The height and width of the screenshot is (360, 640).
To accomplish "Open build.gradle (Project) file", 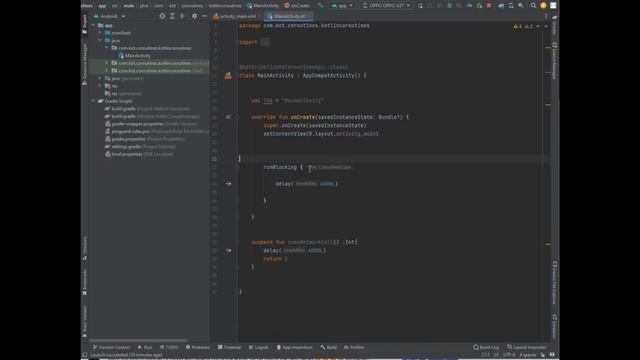I will [x=147, y=109].
